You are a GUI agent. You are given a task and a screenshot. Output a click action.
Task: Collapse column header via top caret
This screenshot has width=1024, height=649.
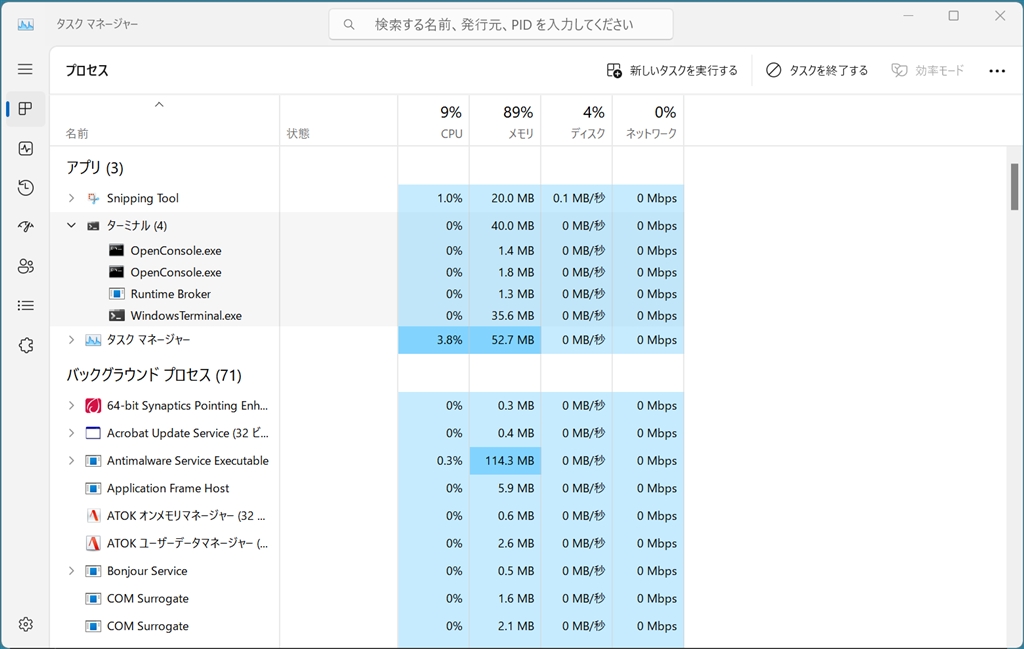(x=159, y=104)
